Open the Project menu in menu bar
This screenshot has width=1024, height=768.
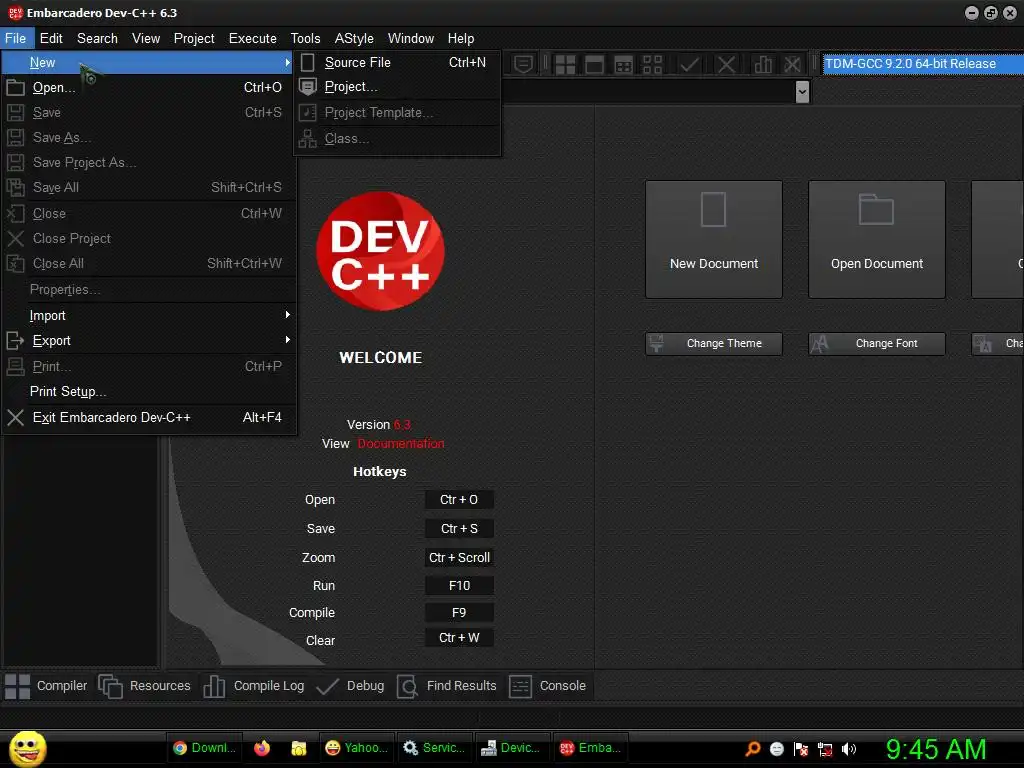click(194, 39)
